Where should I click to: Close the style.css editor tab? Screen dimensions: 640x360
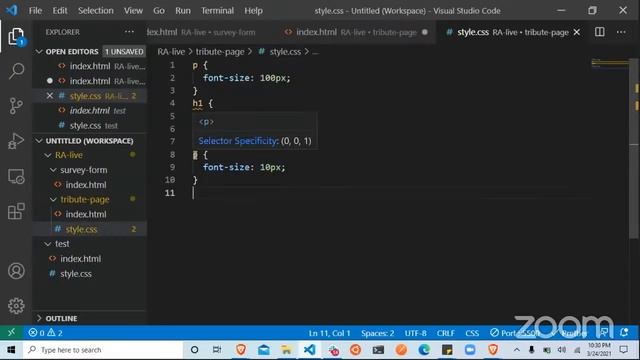click(x=577, y=32)
